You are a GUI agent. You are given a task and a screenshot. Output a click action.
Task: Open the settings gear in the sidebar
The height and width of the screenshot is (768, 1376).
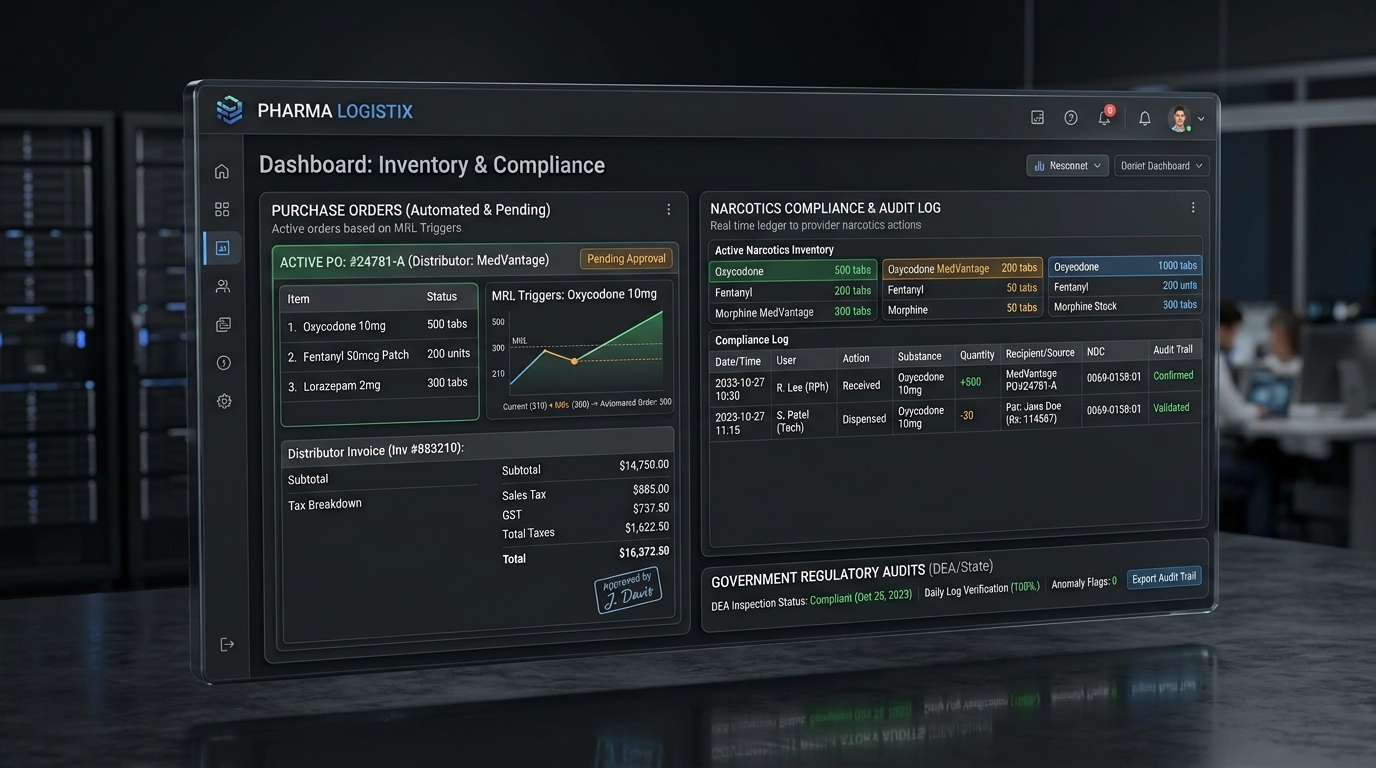pos(224,401)
